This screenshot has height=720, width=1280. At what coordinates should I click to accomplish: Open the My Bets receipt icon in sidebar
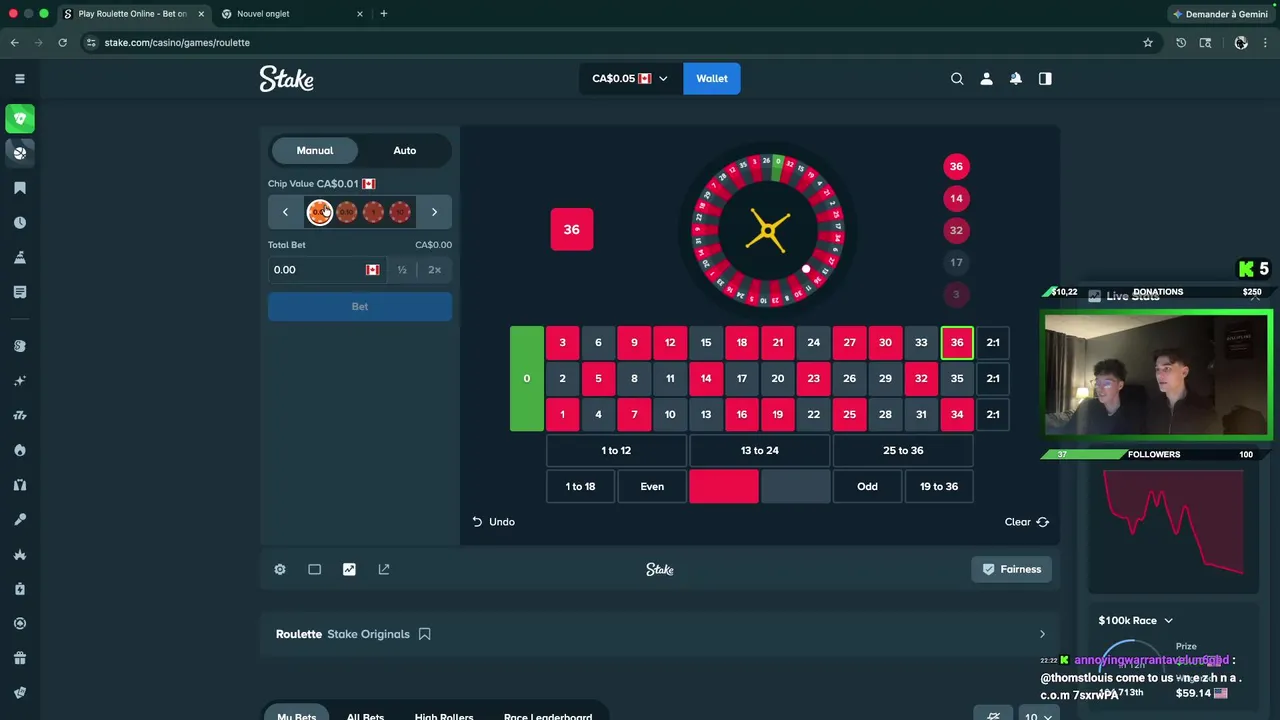tap(19, 291)
